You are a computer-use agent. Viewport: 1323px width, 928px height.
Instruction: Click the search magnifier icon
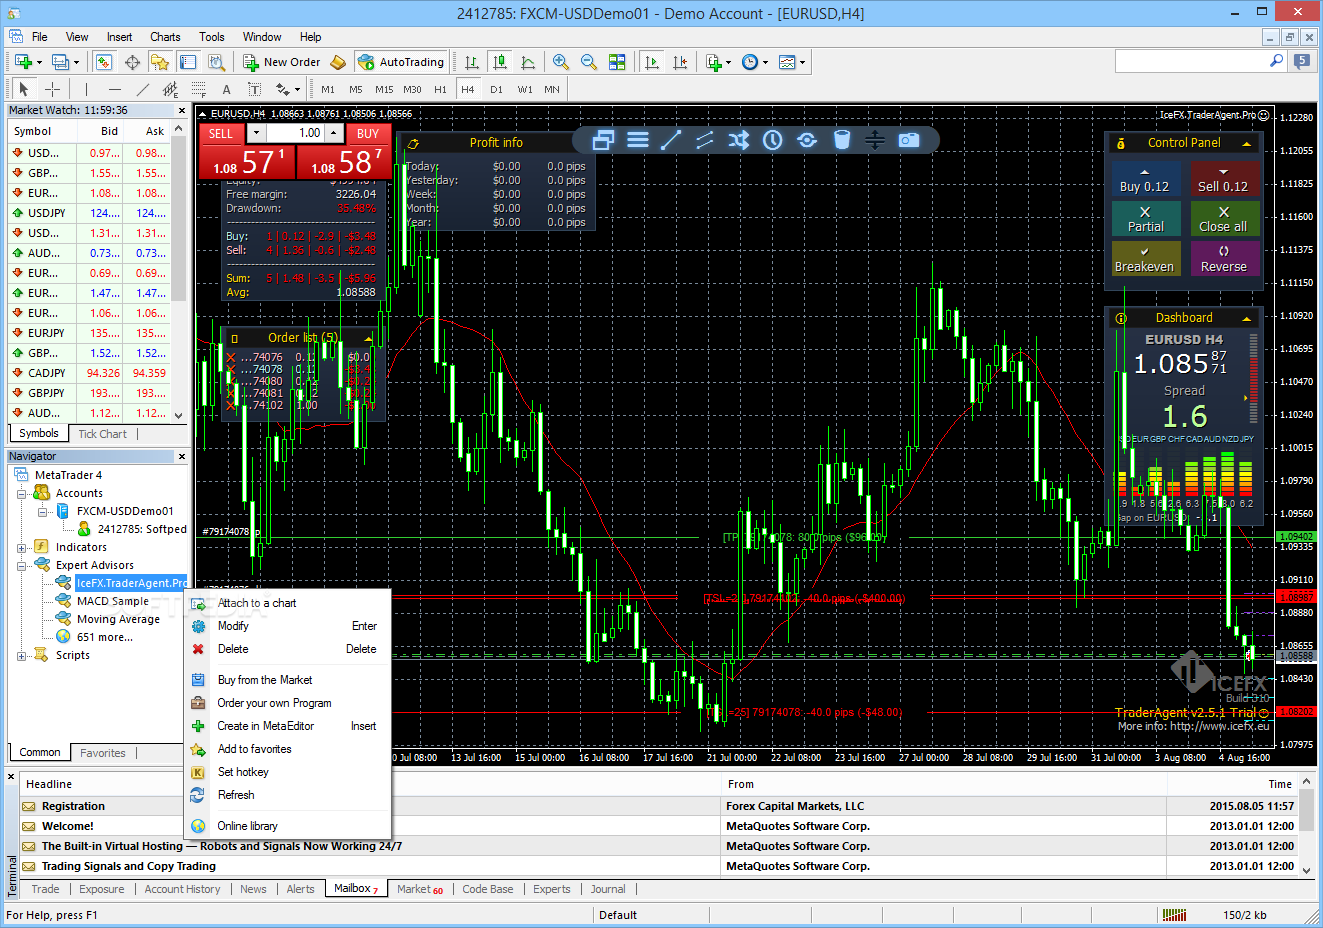[1276, 61]
